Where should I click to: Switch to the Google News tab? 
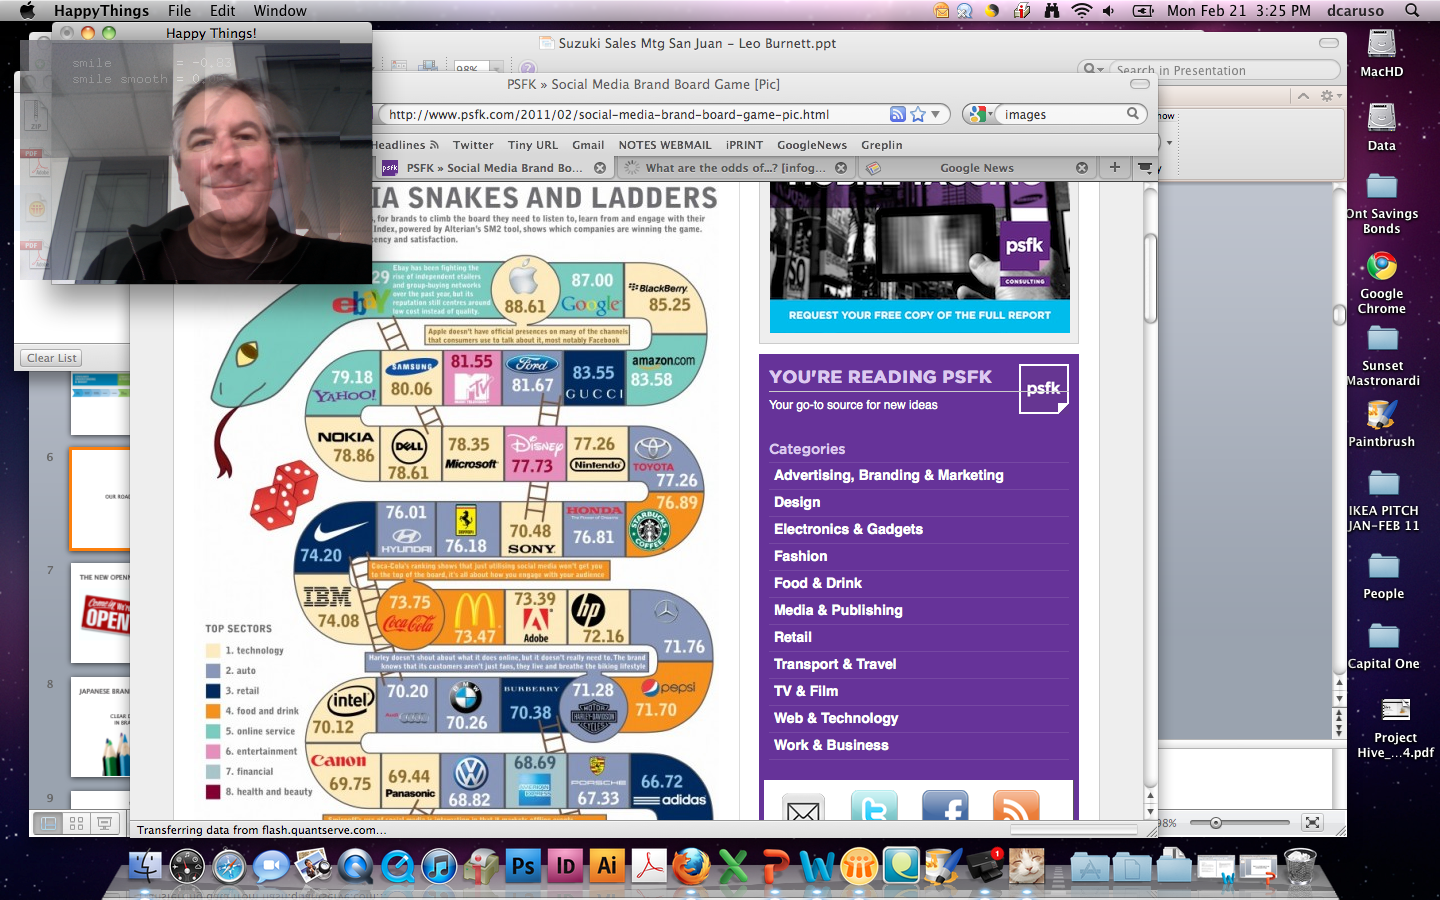pos(976,168)
